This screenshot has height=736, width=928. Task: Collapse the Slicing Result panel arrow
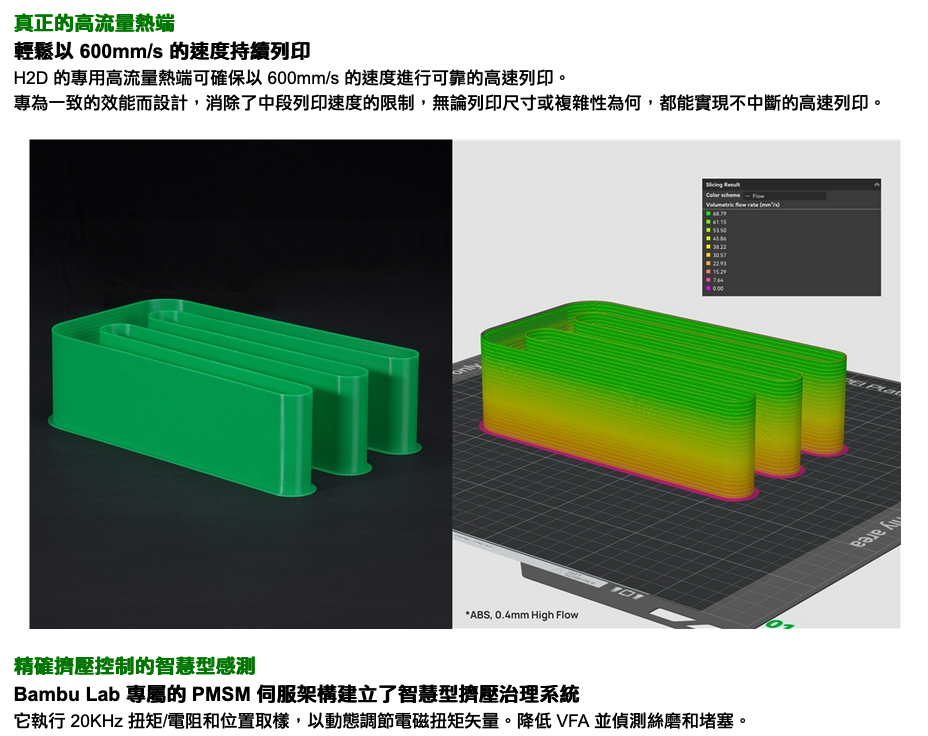click(x=877, y=185)
